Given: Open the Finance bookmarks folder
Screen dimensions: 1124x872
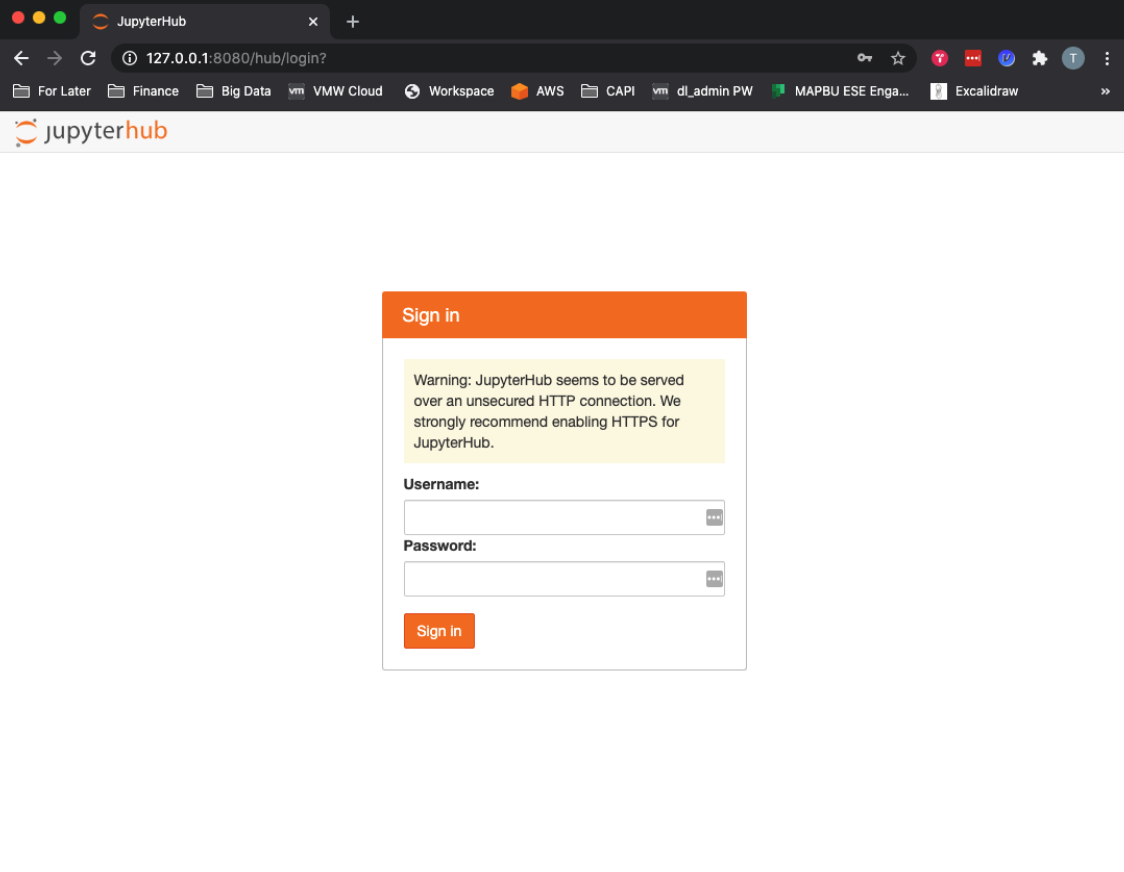Looking at the screenshot, I should tap(143, 91).
